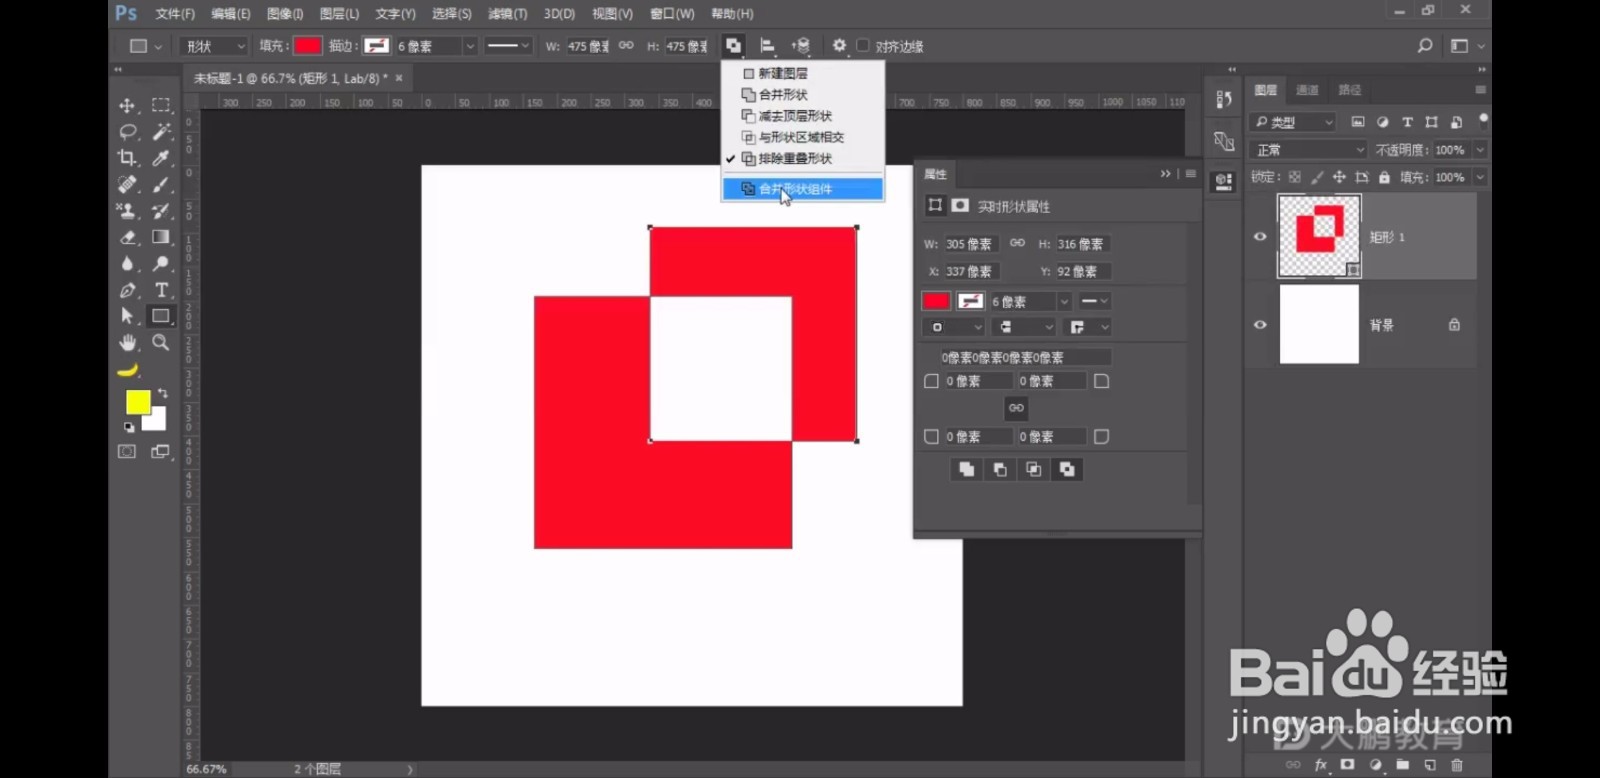Select the Healing Brush tool
Viewport: 1600px width, 778px height.
point(127,185)
